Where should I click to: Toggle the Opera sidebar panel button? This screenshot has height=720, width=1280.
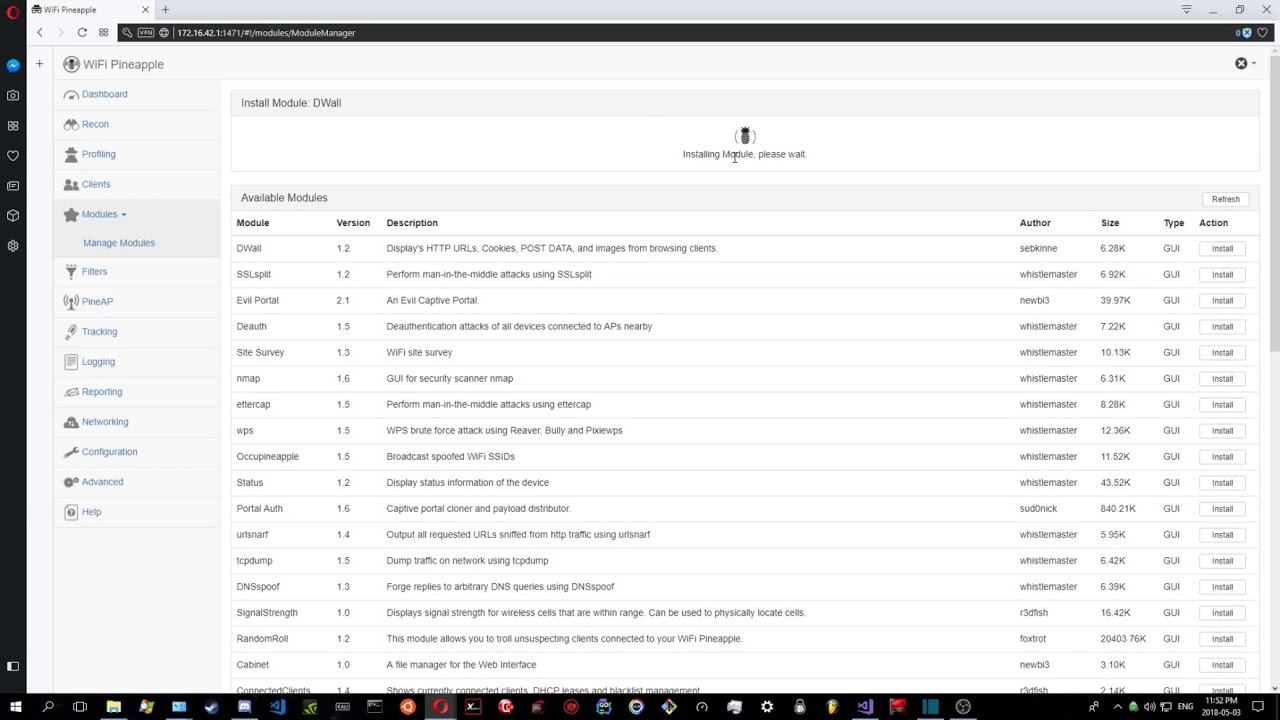pyautogui.click(x=13, y=666)
